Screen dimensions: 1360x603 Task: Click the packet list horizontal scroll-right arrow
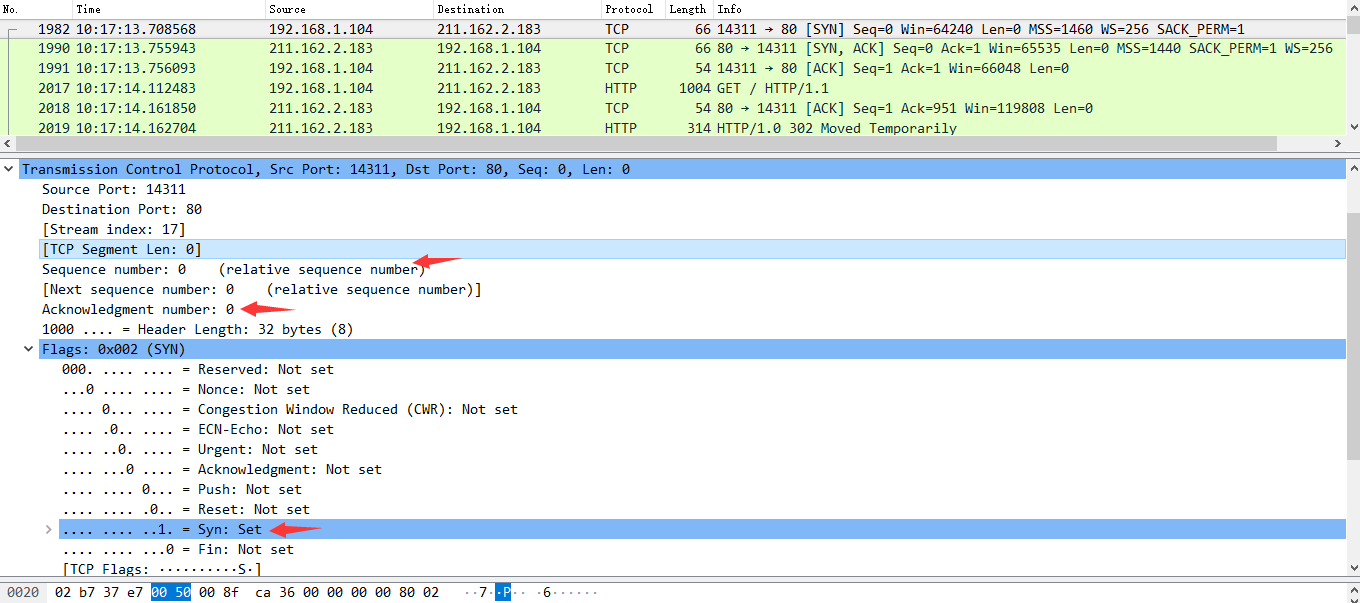[x=1338, y=143]
